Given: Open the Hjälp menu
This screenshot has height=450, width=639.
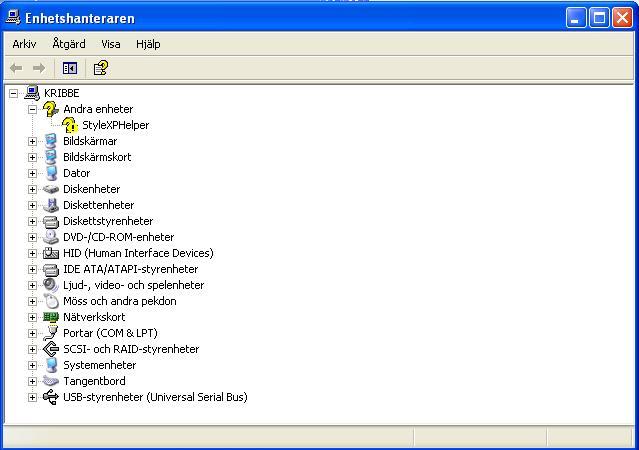Looking at the screenshot, I should coord(148,44).
